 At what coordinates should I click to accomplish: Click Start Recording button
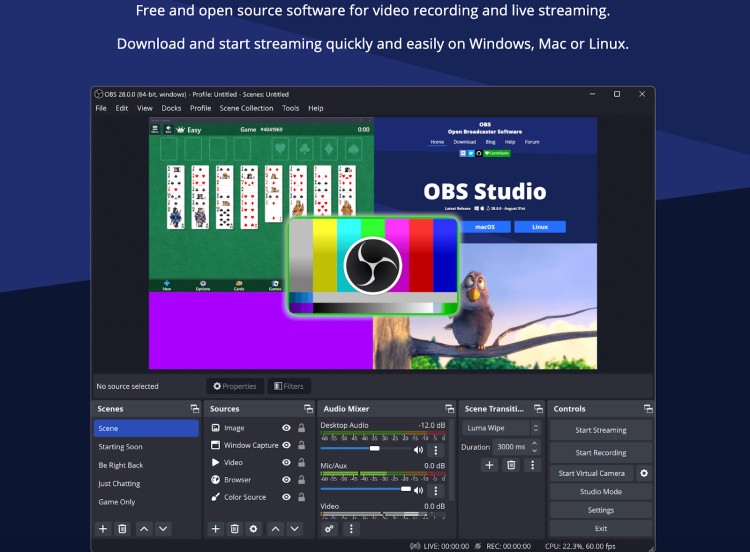click(601, 453)
